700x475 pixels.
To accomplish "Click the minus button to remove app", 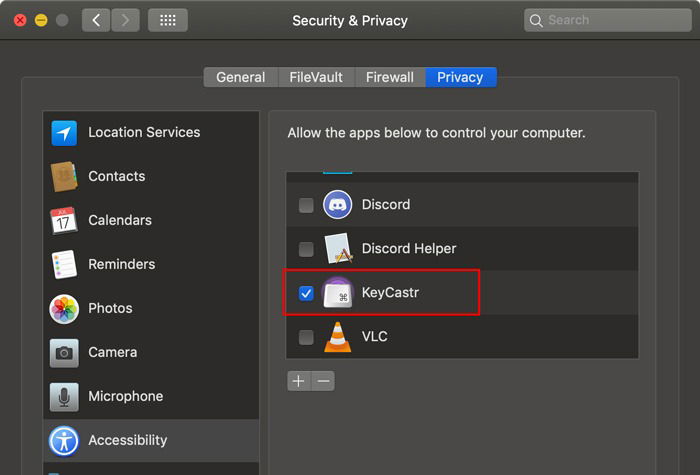I will [x=322, y=381].
